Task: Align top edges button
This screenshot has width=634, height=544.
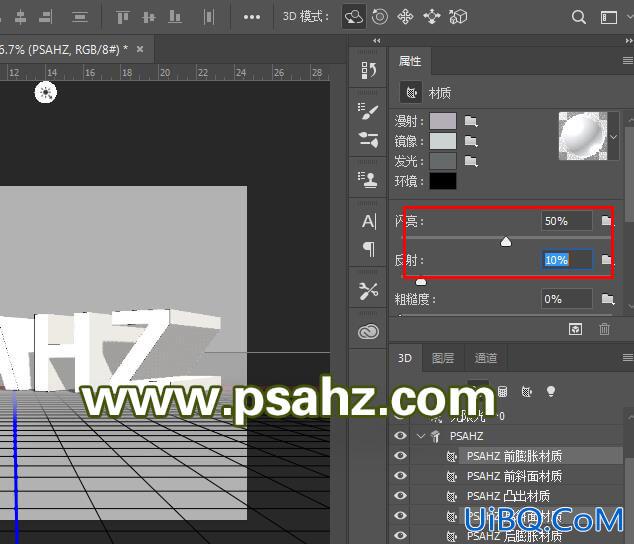Action: 123,17
